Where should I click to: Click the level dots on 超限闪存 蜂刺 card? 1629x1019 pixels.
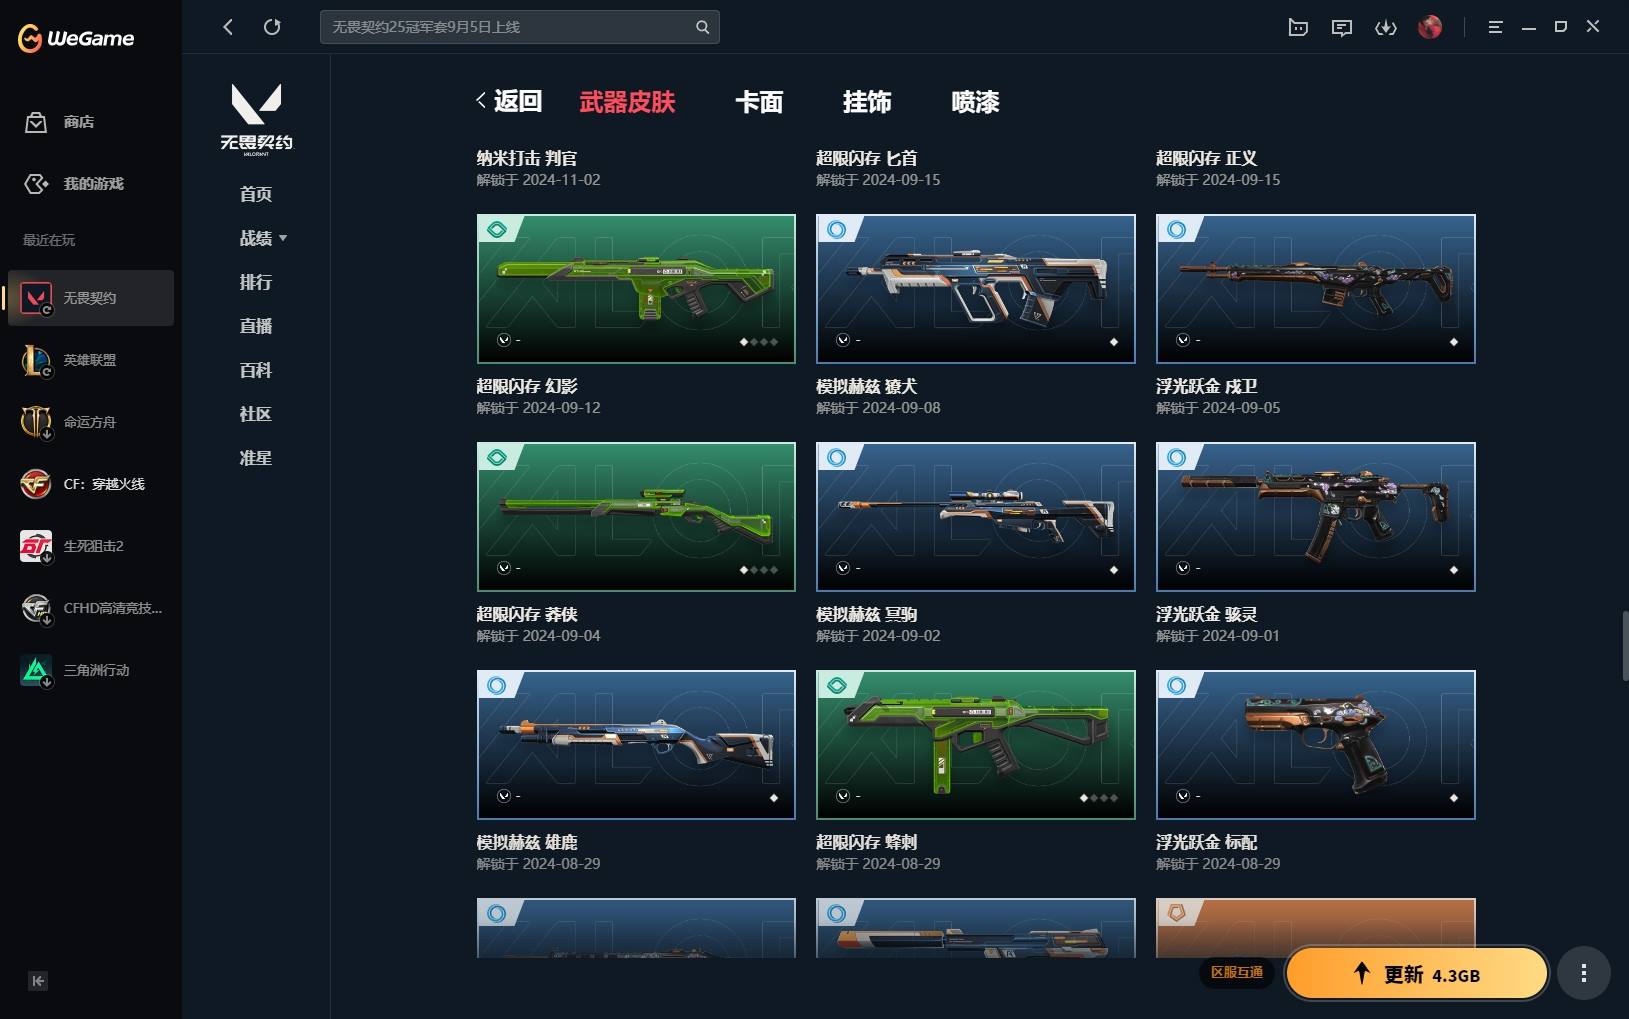click(1099, 798)
